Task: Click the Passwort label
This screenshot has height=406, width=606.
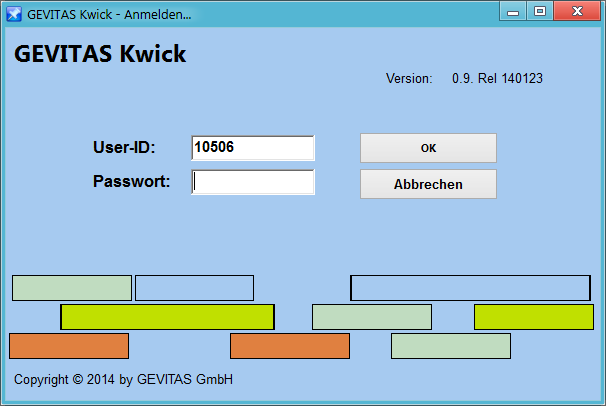Action: pyautogui.click(x=131, y=181)
